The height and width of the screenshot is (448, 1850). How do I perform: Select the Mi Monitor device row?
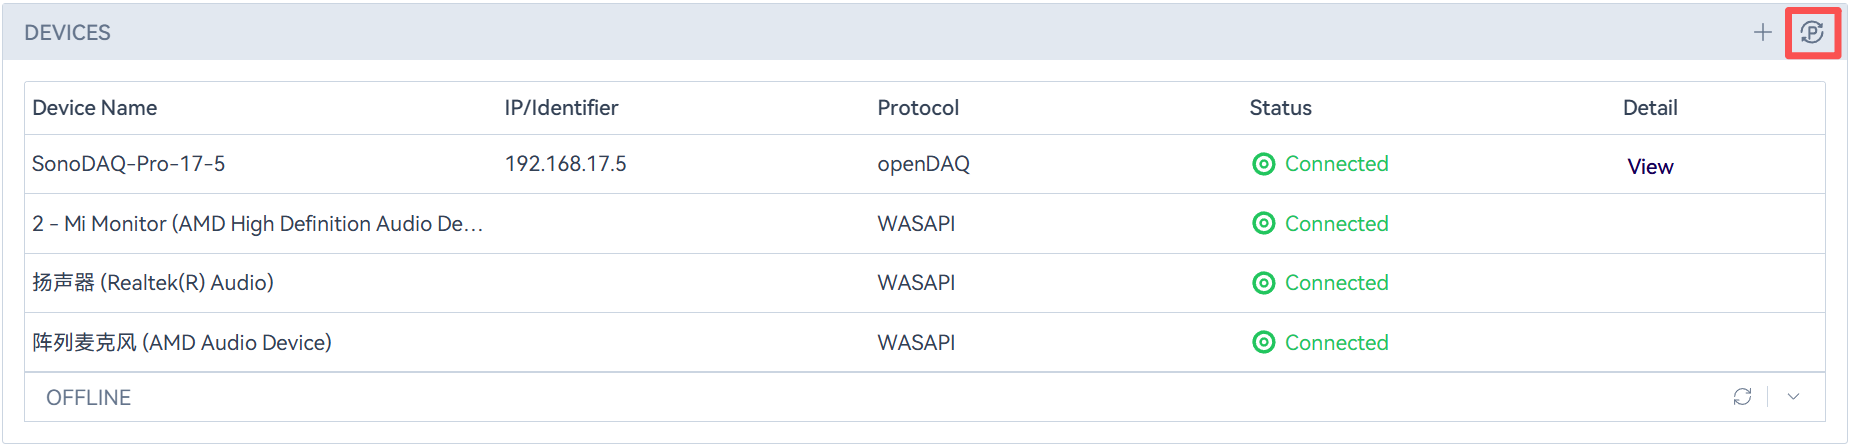[257, 224]
